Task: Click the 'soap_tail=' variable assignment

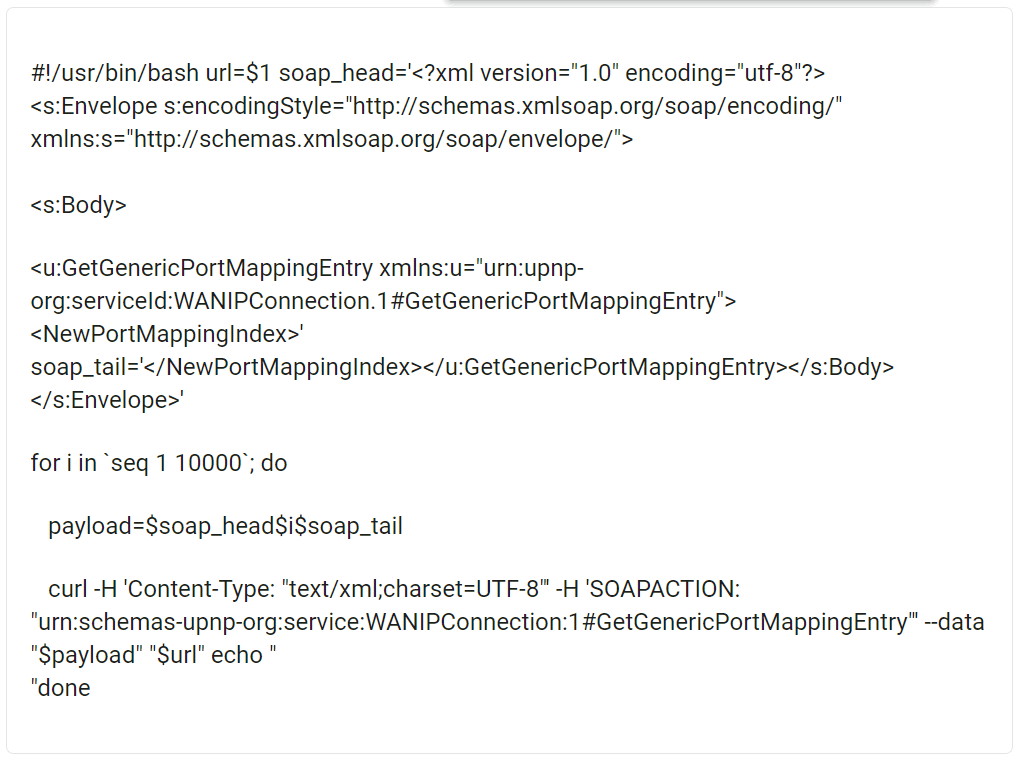Action: point(85,367)
